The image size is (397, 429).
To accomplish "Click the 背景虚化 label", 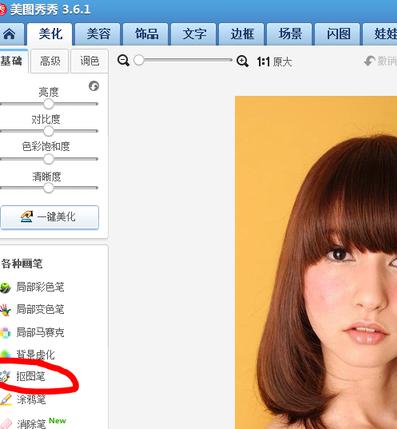I will click(x=35, y=354).
